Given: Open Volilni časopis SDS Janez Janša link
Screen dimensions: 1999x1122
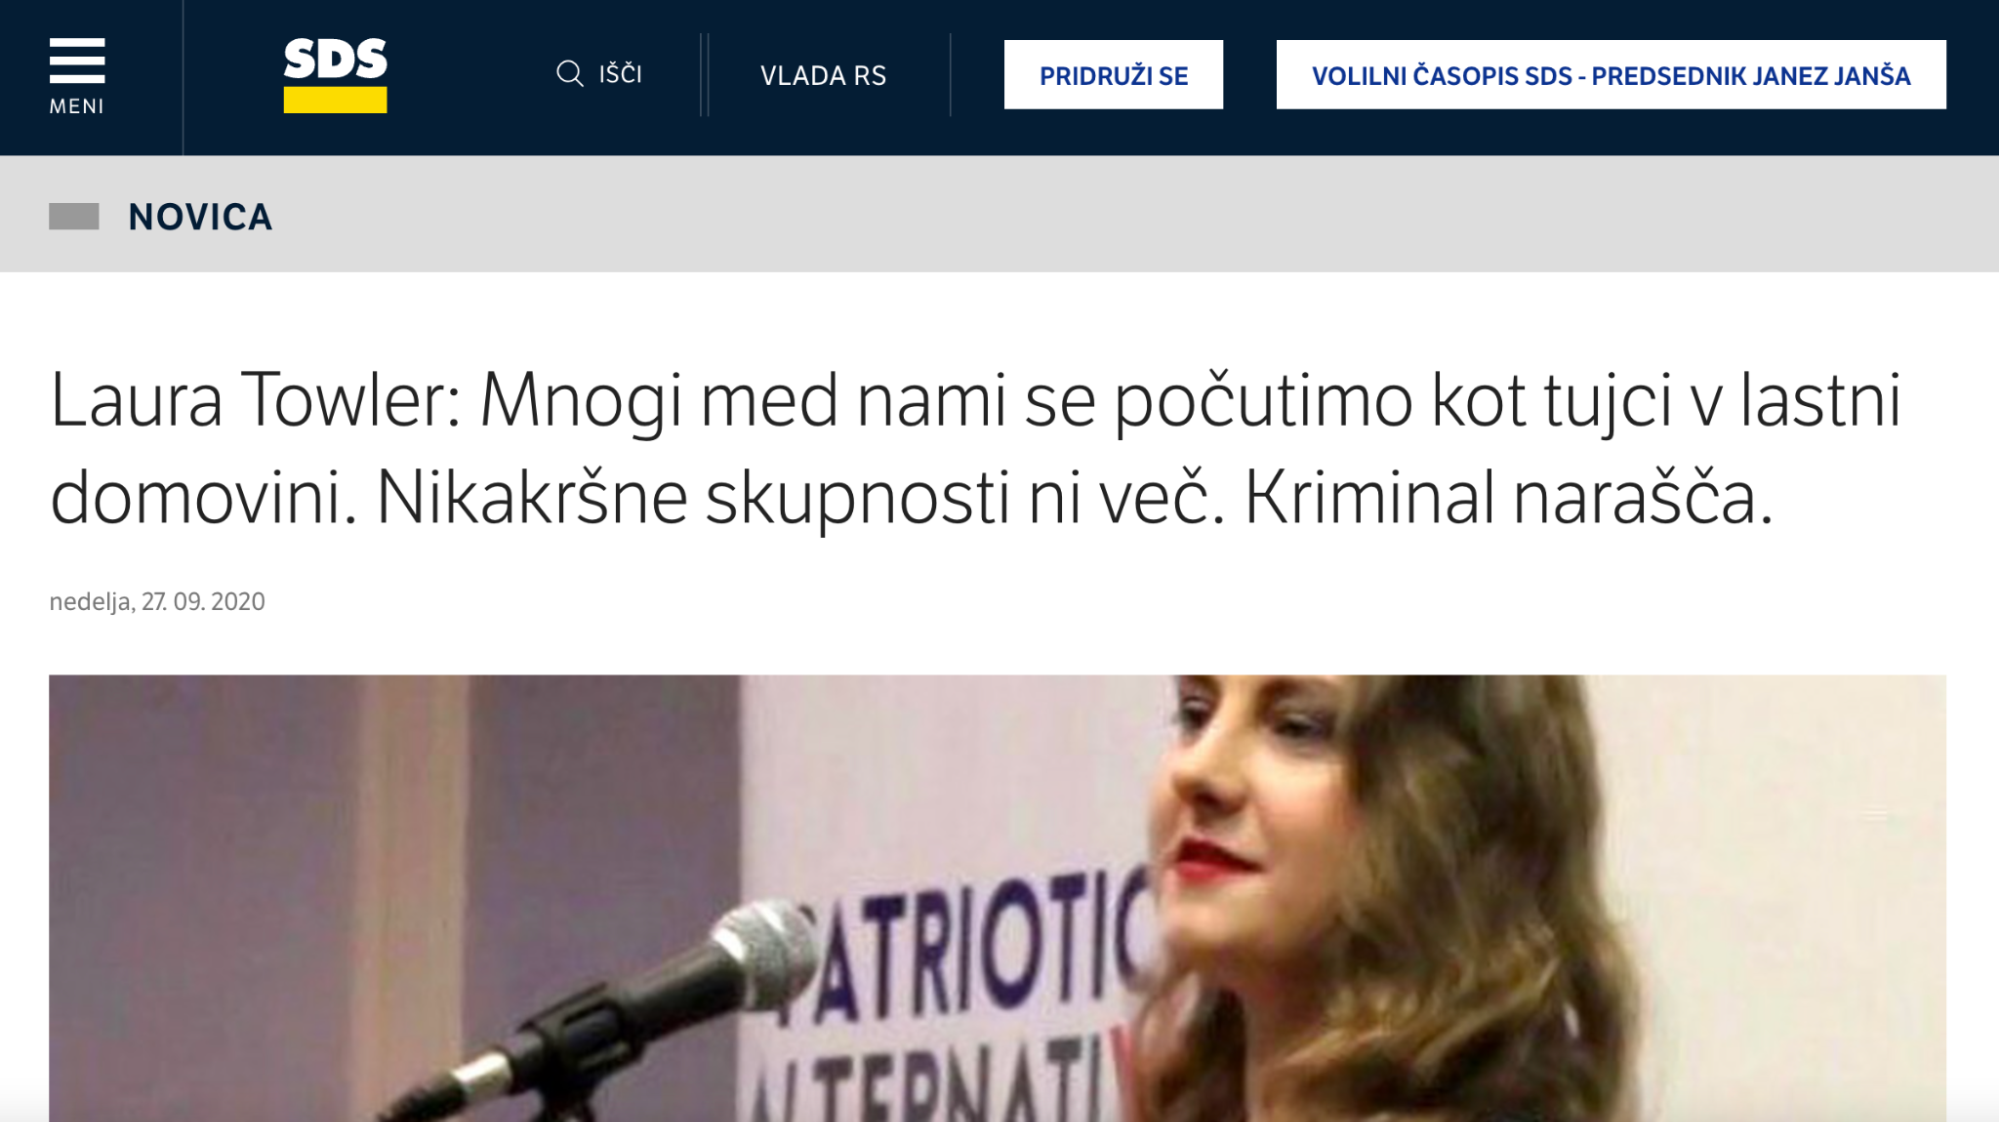Looking at the screenshot, I should pos(1611,75).
